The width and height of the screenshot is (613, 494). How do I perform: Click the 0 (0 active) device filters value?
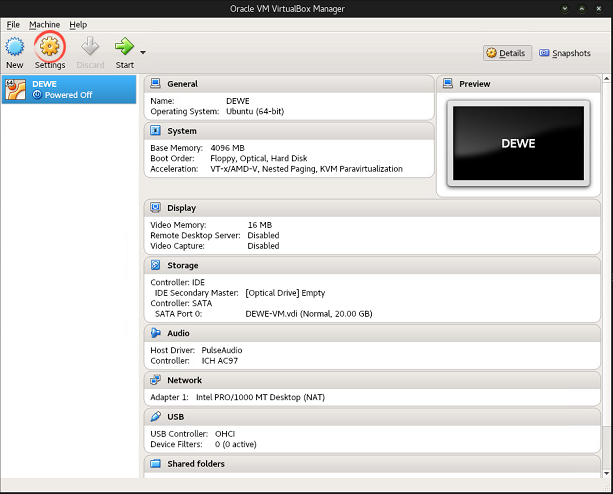[x=235, y=444]
